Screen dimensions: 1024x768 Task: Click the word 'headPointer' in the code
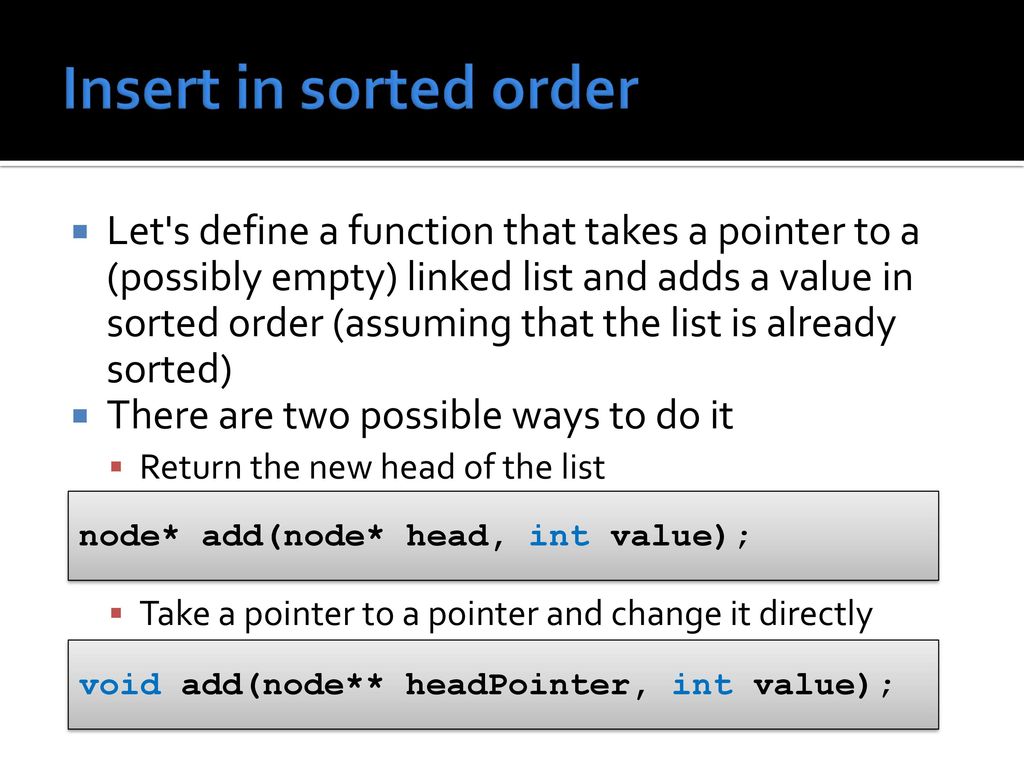(517, 684)
